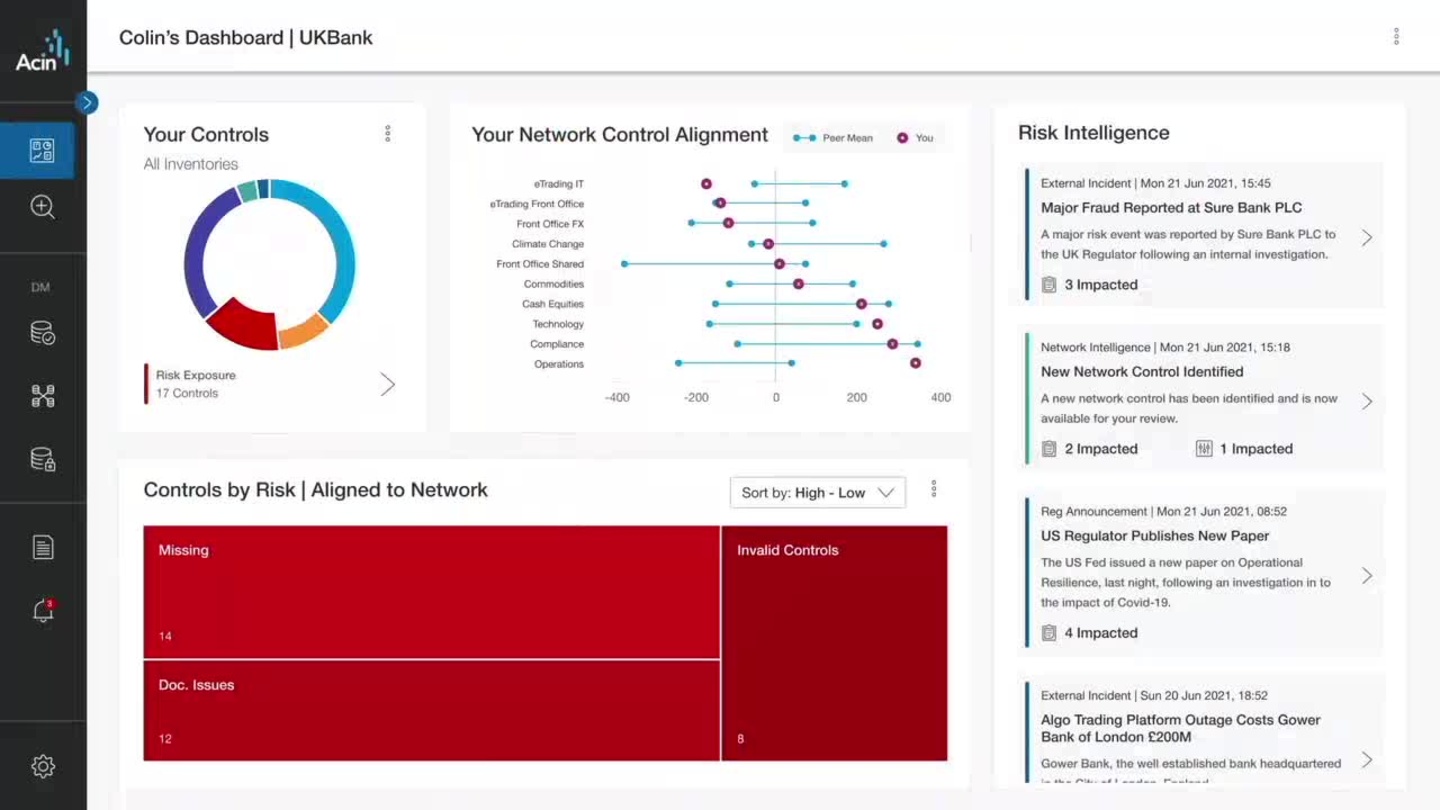Open settings gear icon at sidebar bottom

pos(42,766)
